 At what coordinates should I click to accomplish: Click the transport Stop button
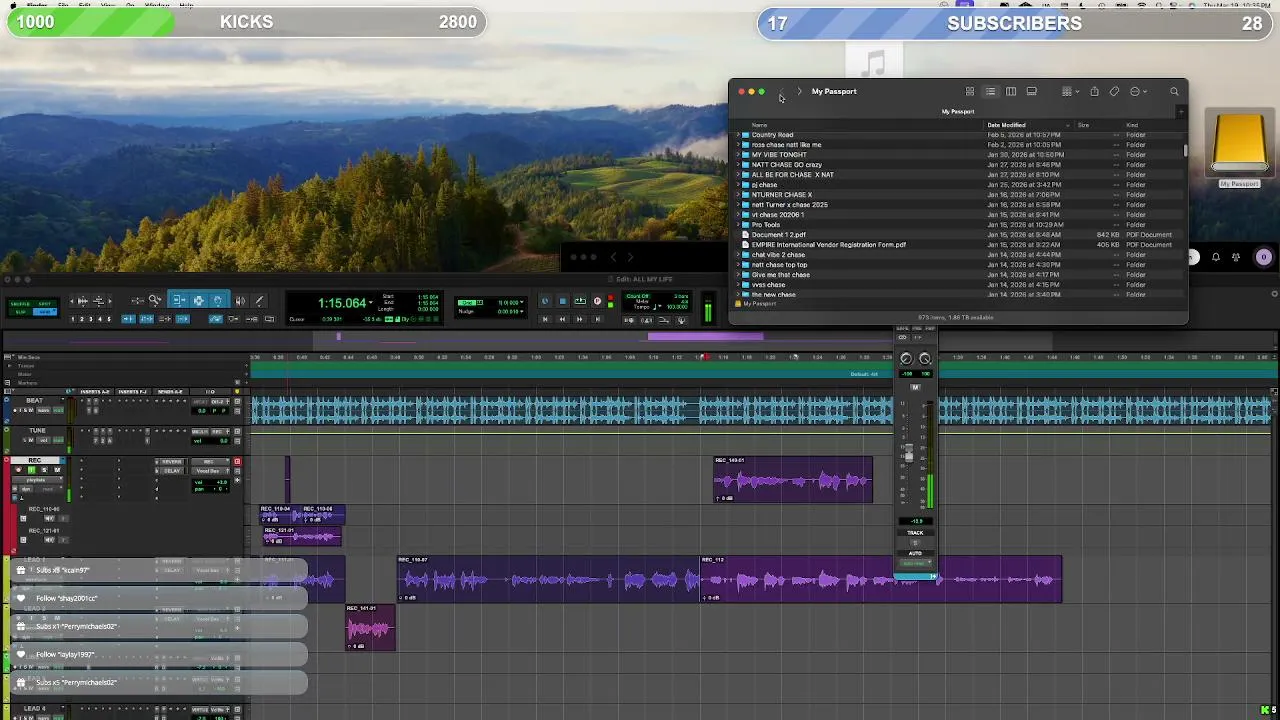pyautogui.click(x=562, y=301)
